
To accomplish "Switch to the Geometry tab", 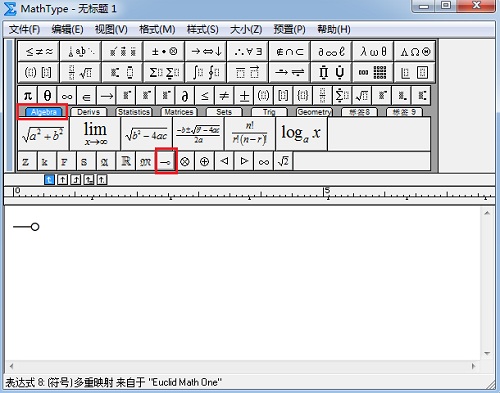I will 314,112.
